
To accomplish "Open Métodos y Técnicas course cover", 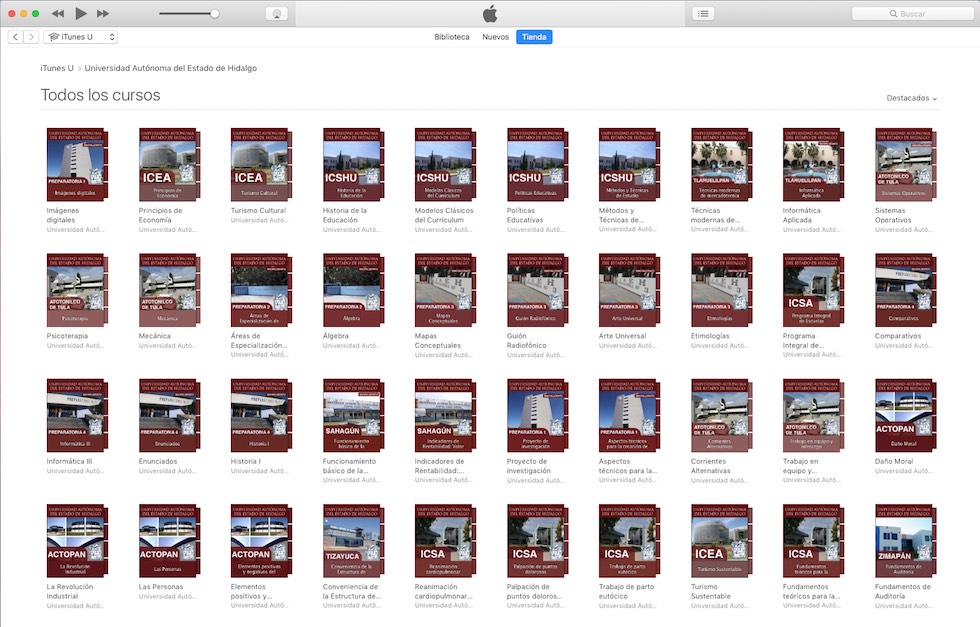I will coord(629,164).
